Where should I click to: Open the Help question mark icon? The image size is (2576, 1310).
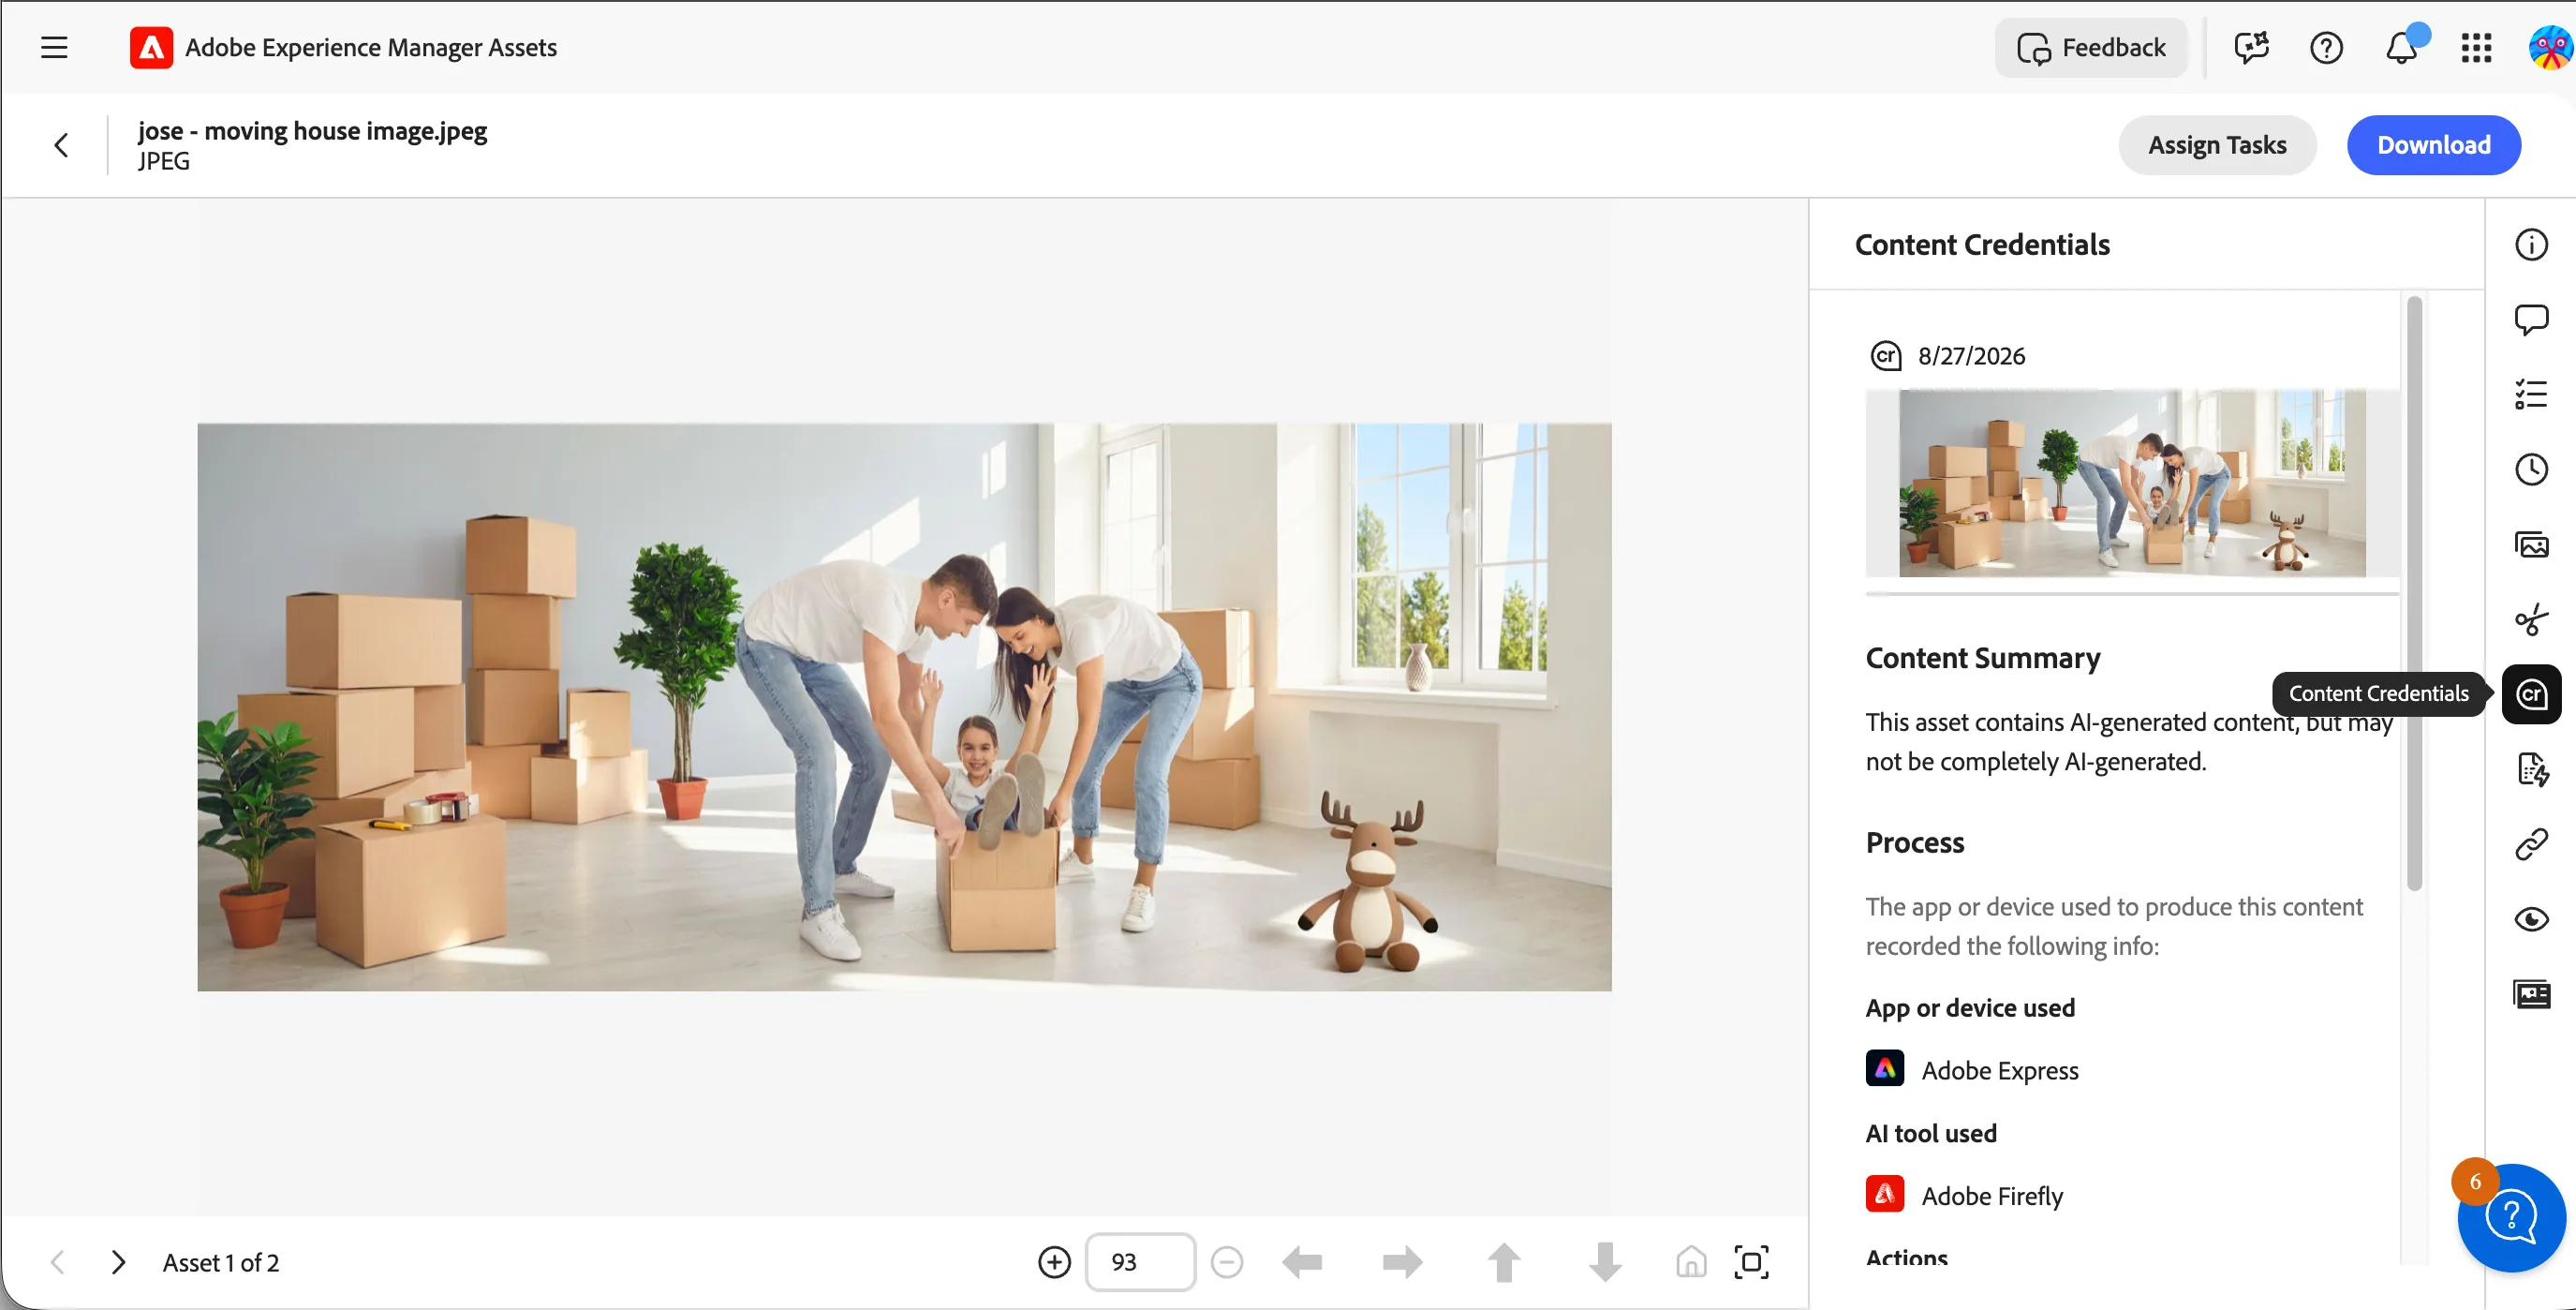pyautogui.click(x=2326, y=47)
